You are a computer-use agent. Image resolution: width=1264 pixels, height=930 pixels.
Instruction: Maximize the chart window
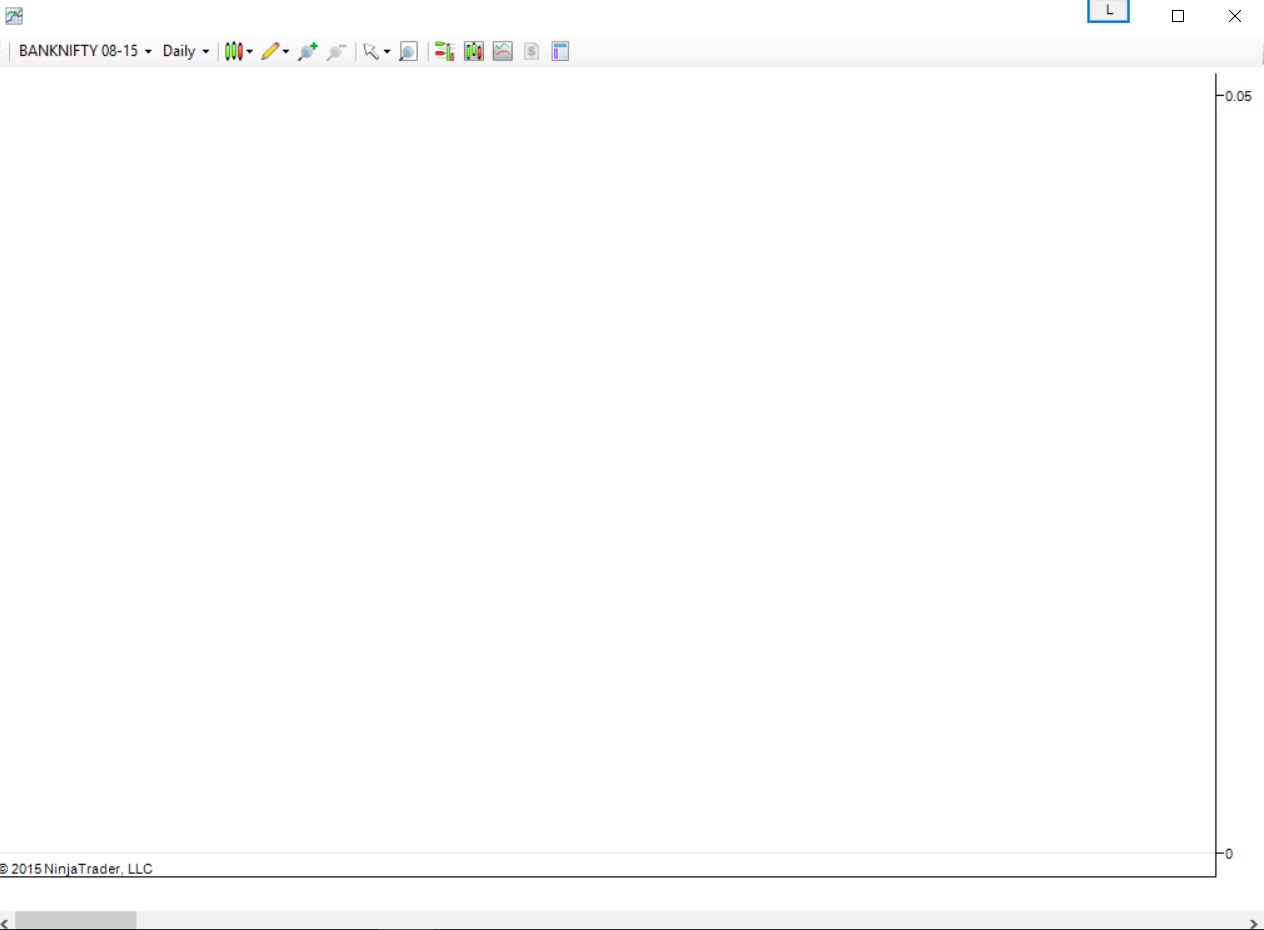(1178, 15)
